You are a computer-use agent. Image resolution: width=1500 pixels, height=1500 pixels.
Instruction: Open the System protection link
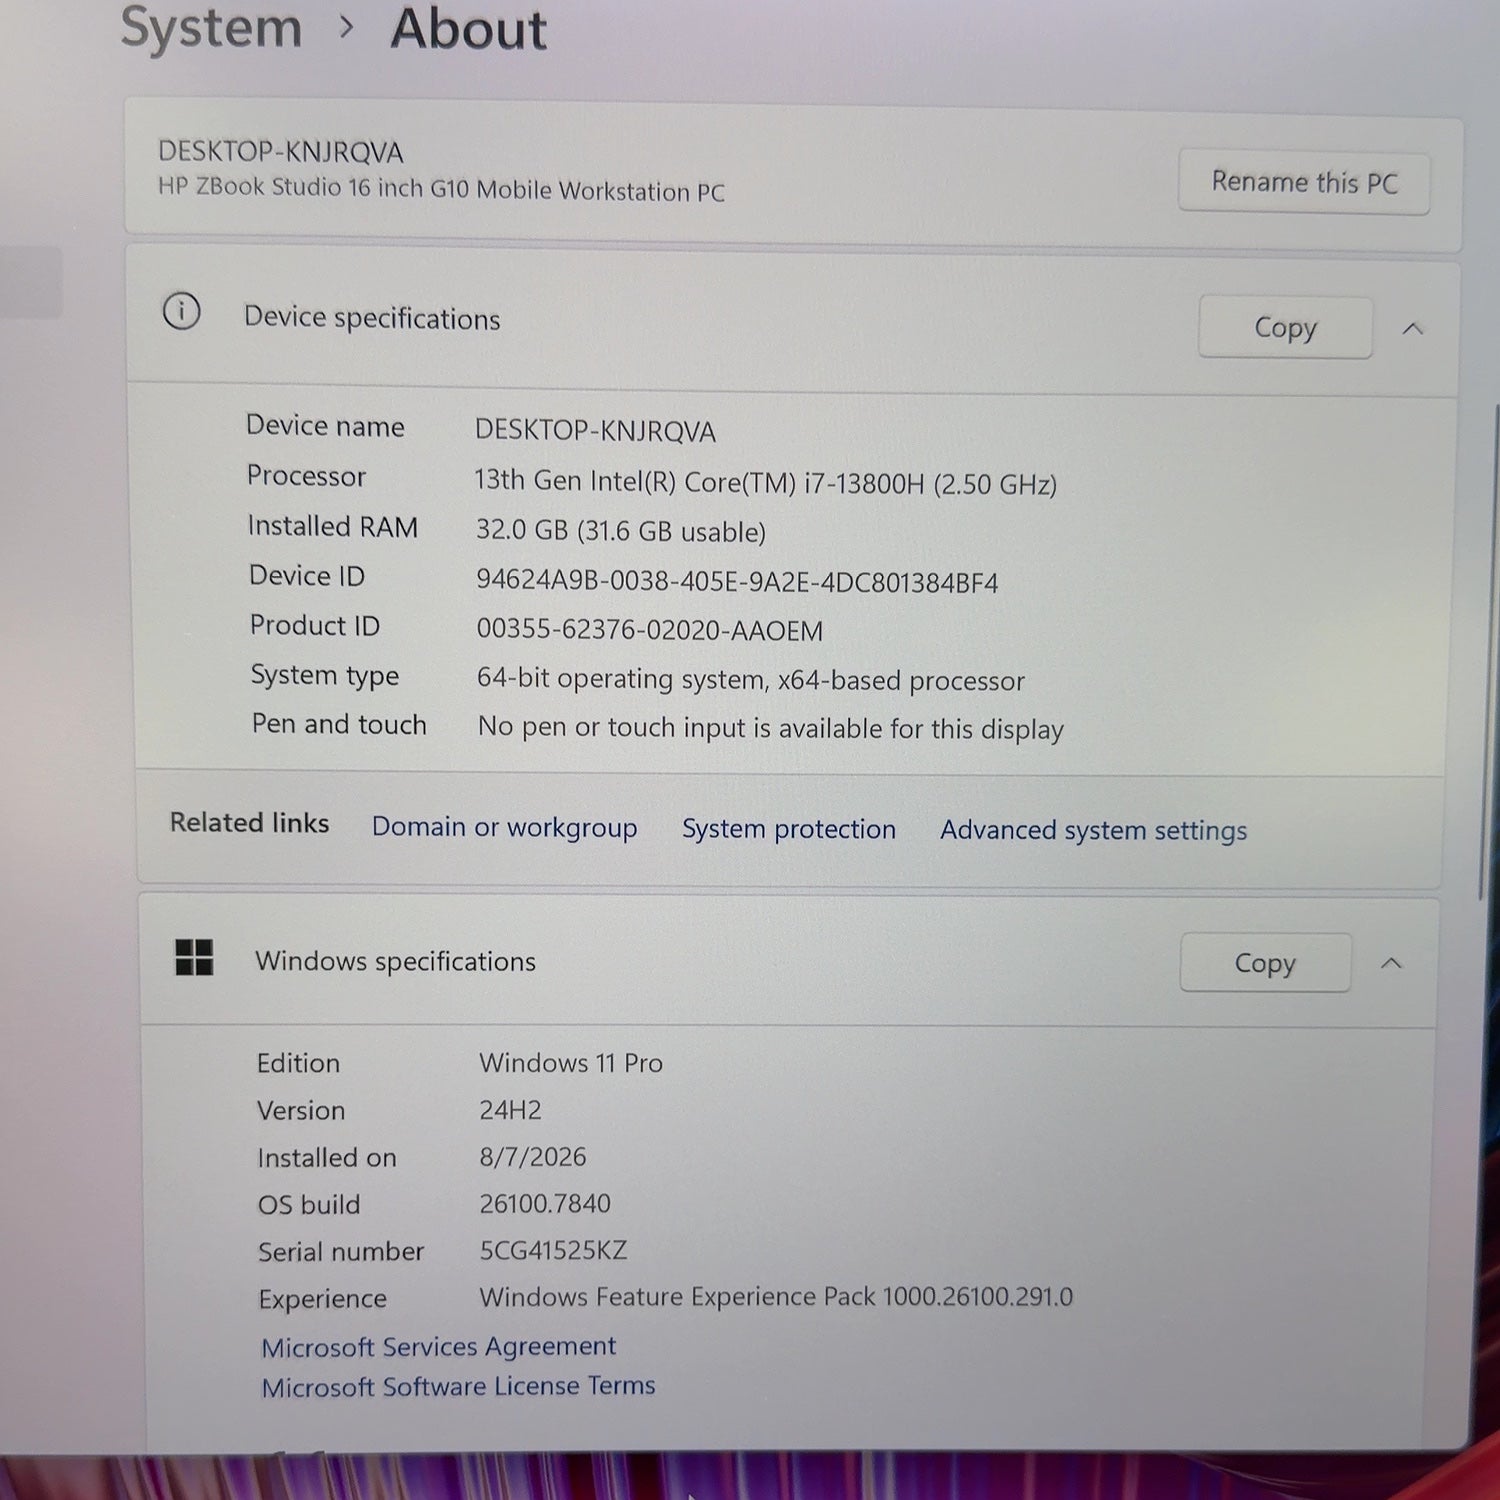click(x=789, y=829)
